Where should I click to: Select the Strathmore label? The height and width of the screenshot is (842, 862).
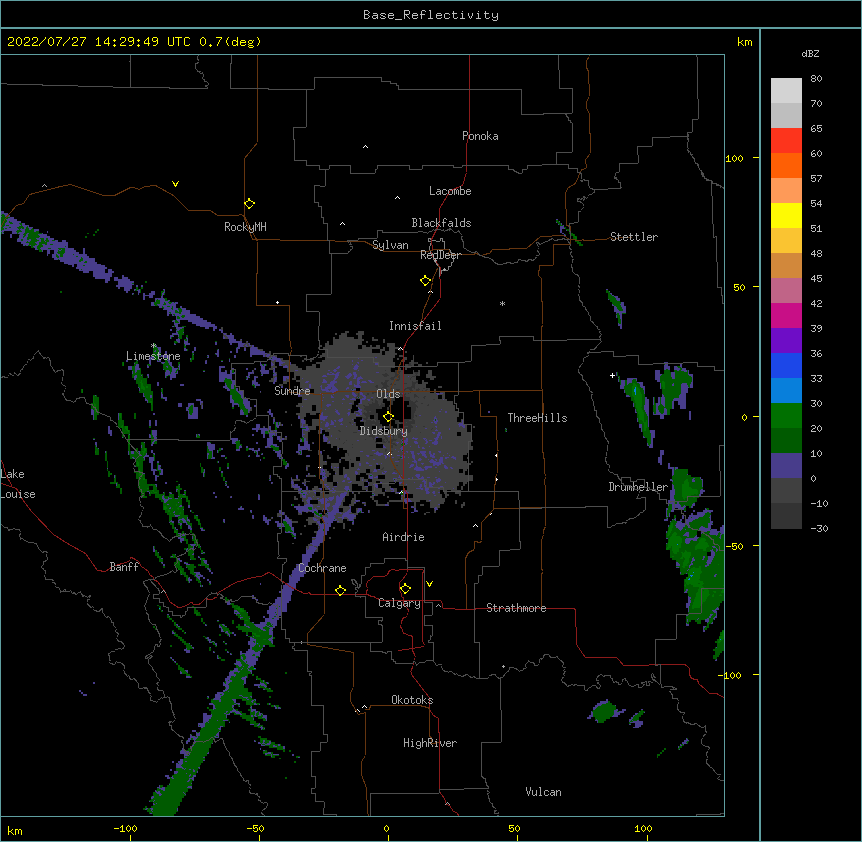[x=516, y=608]
